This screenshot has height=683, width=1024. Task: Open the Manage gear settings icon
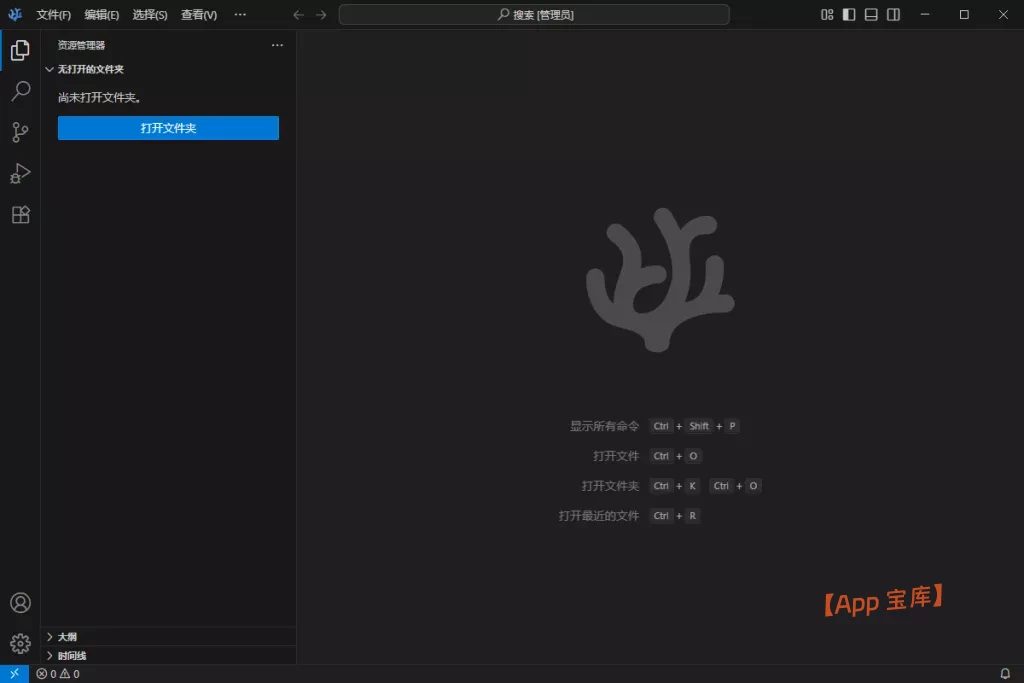point(20,643)
